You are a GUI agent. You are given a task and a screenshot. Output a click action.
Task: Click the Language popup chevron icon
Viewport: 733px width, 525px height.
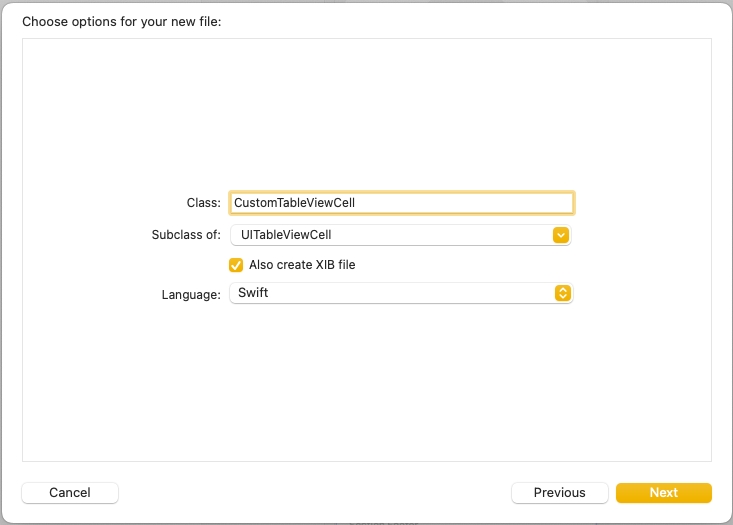pyautogui.click(x=563, y=293)
